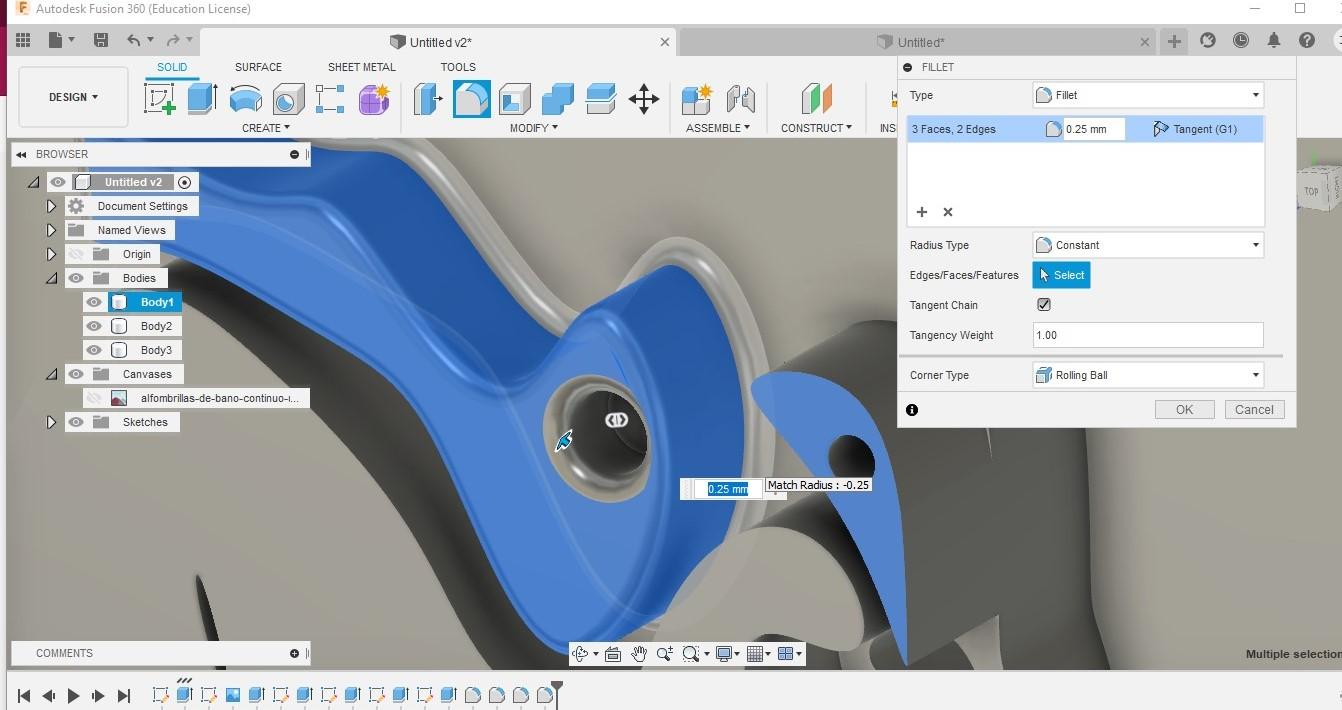Screen dimensions: 1342x710
Task: Click the Look At navigation icon
Action: pyautogui.click(x=612, y=654)
